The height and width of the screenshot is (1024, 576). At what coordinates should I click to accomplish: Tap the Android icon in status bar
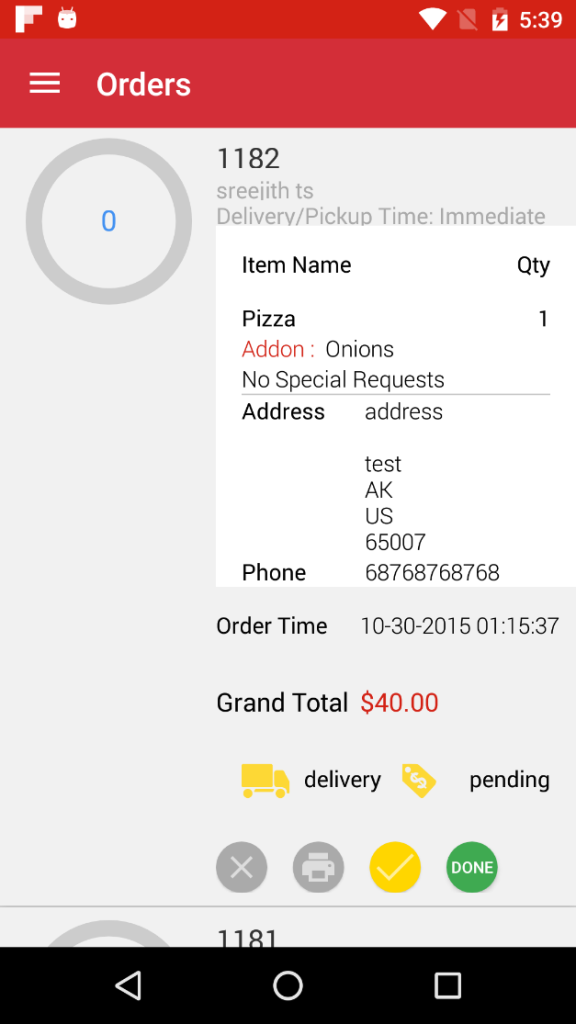pyautogui.click(x=66, y=18)
